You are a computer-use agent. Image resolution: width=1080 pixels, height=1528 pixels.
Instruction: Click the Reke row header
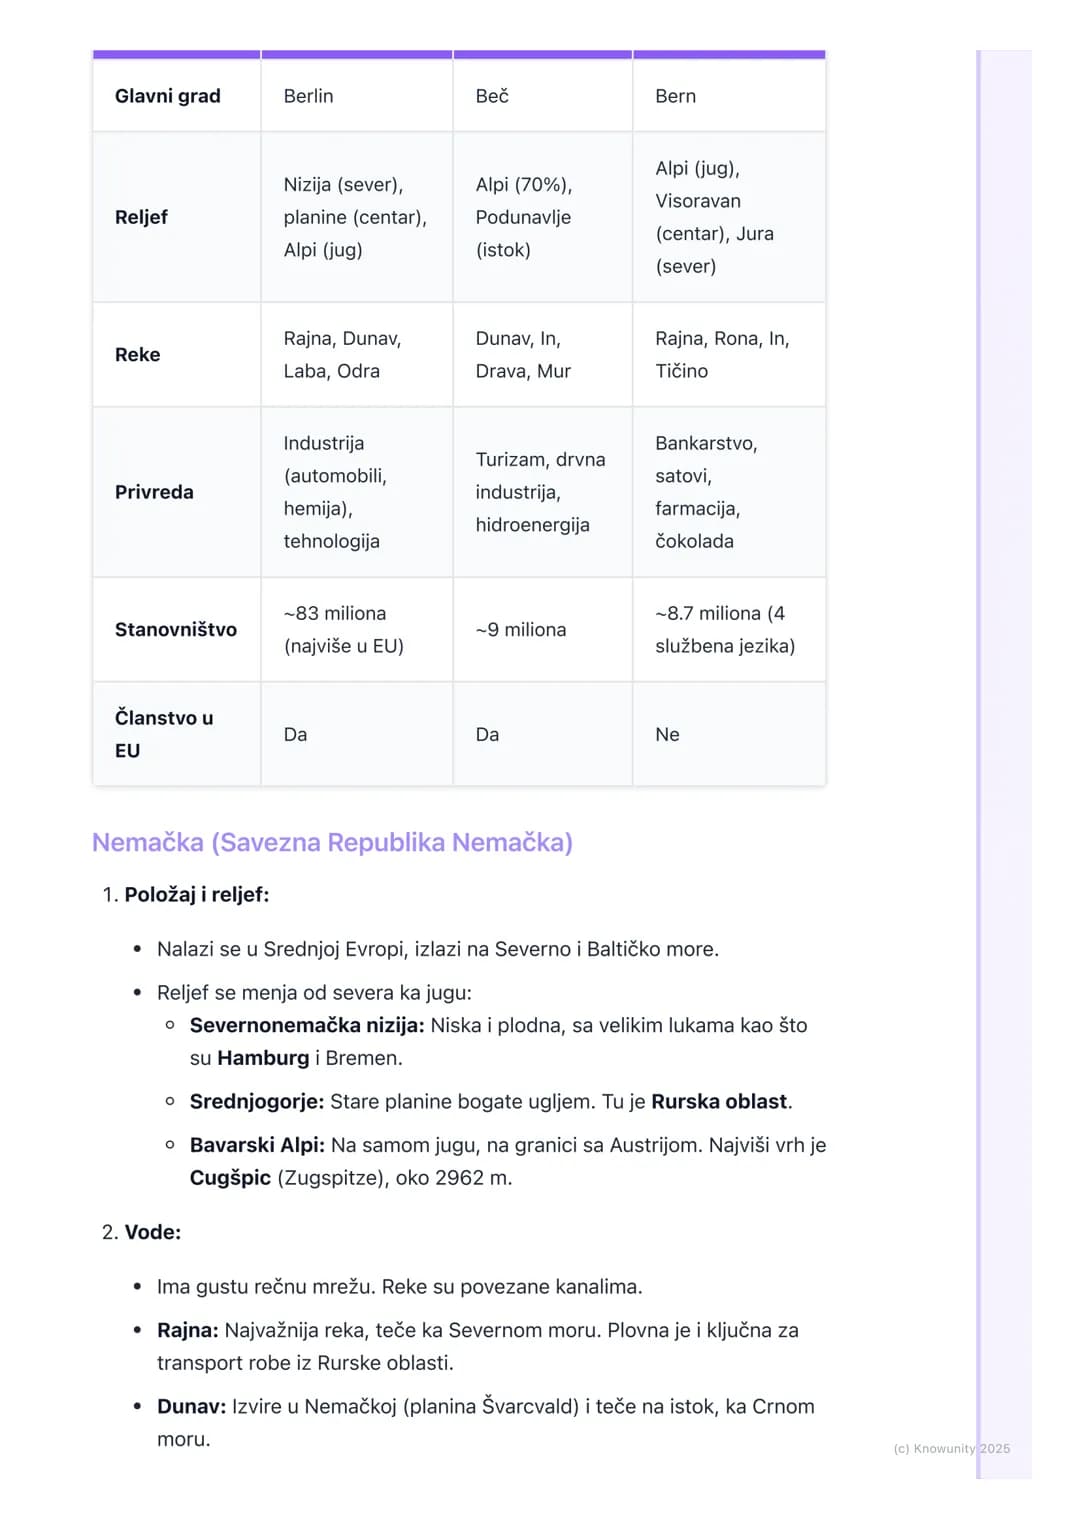click(x=176, y=355)
